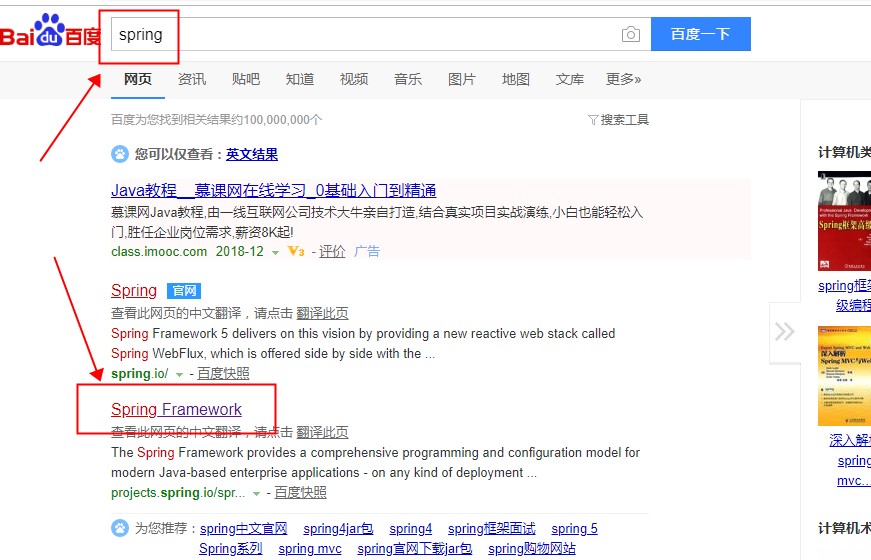Click the 评价 link
This screenshot has height=560, width=871.
pos(332,252)
